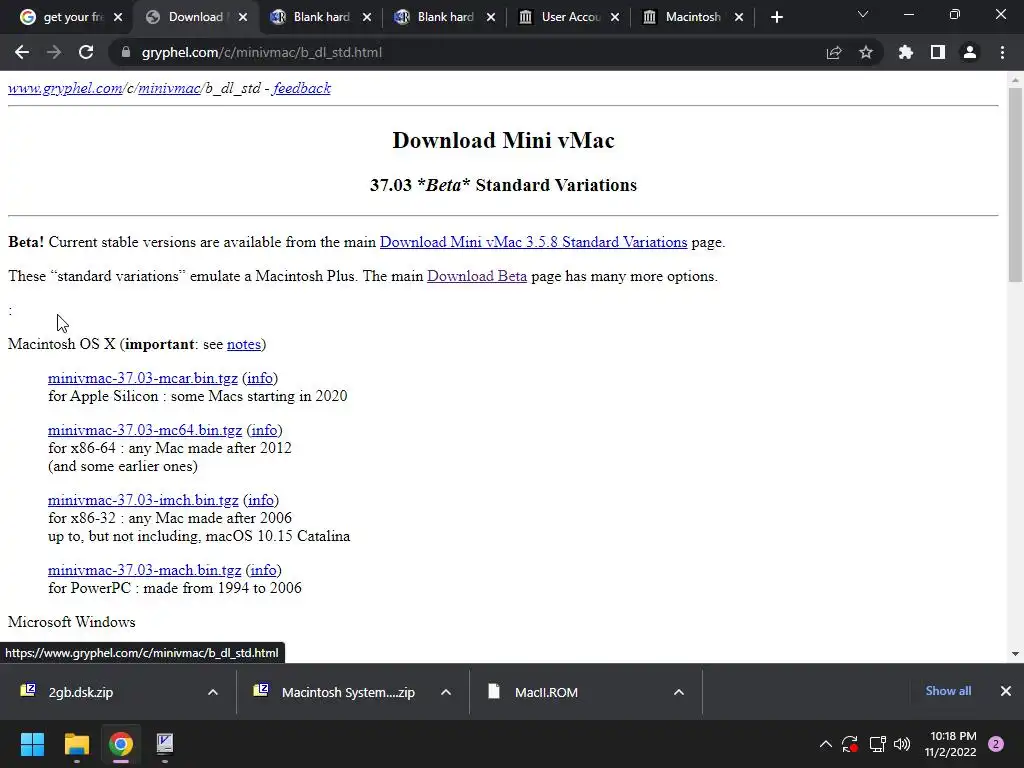Image resolution: width=1024 pixels, height=768 pixels.
Task: Click the scrollbar up arrow
Action: 1015,80
